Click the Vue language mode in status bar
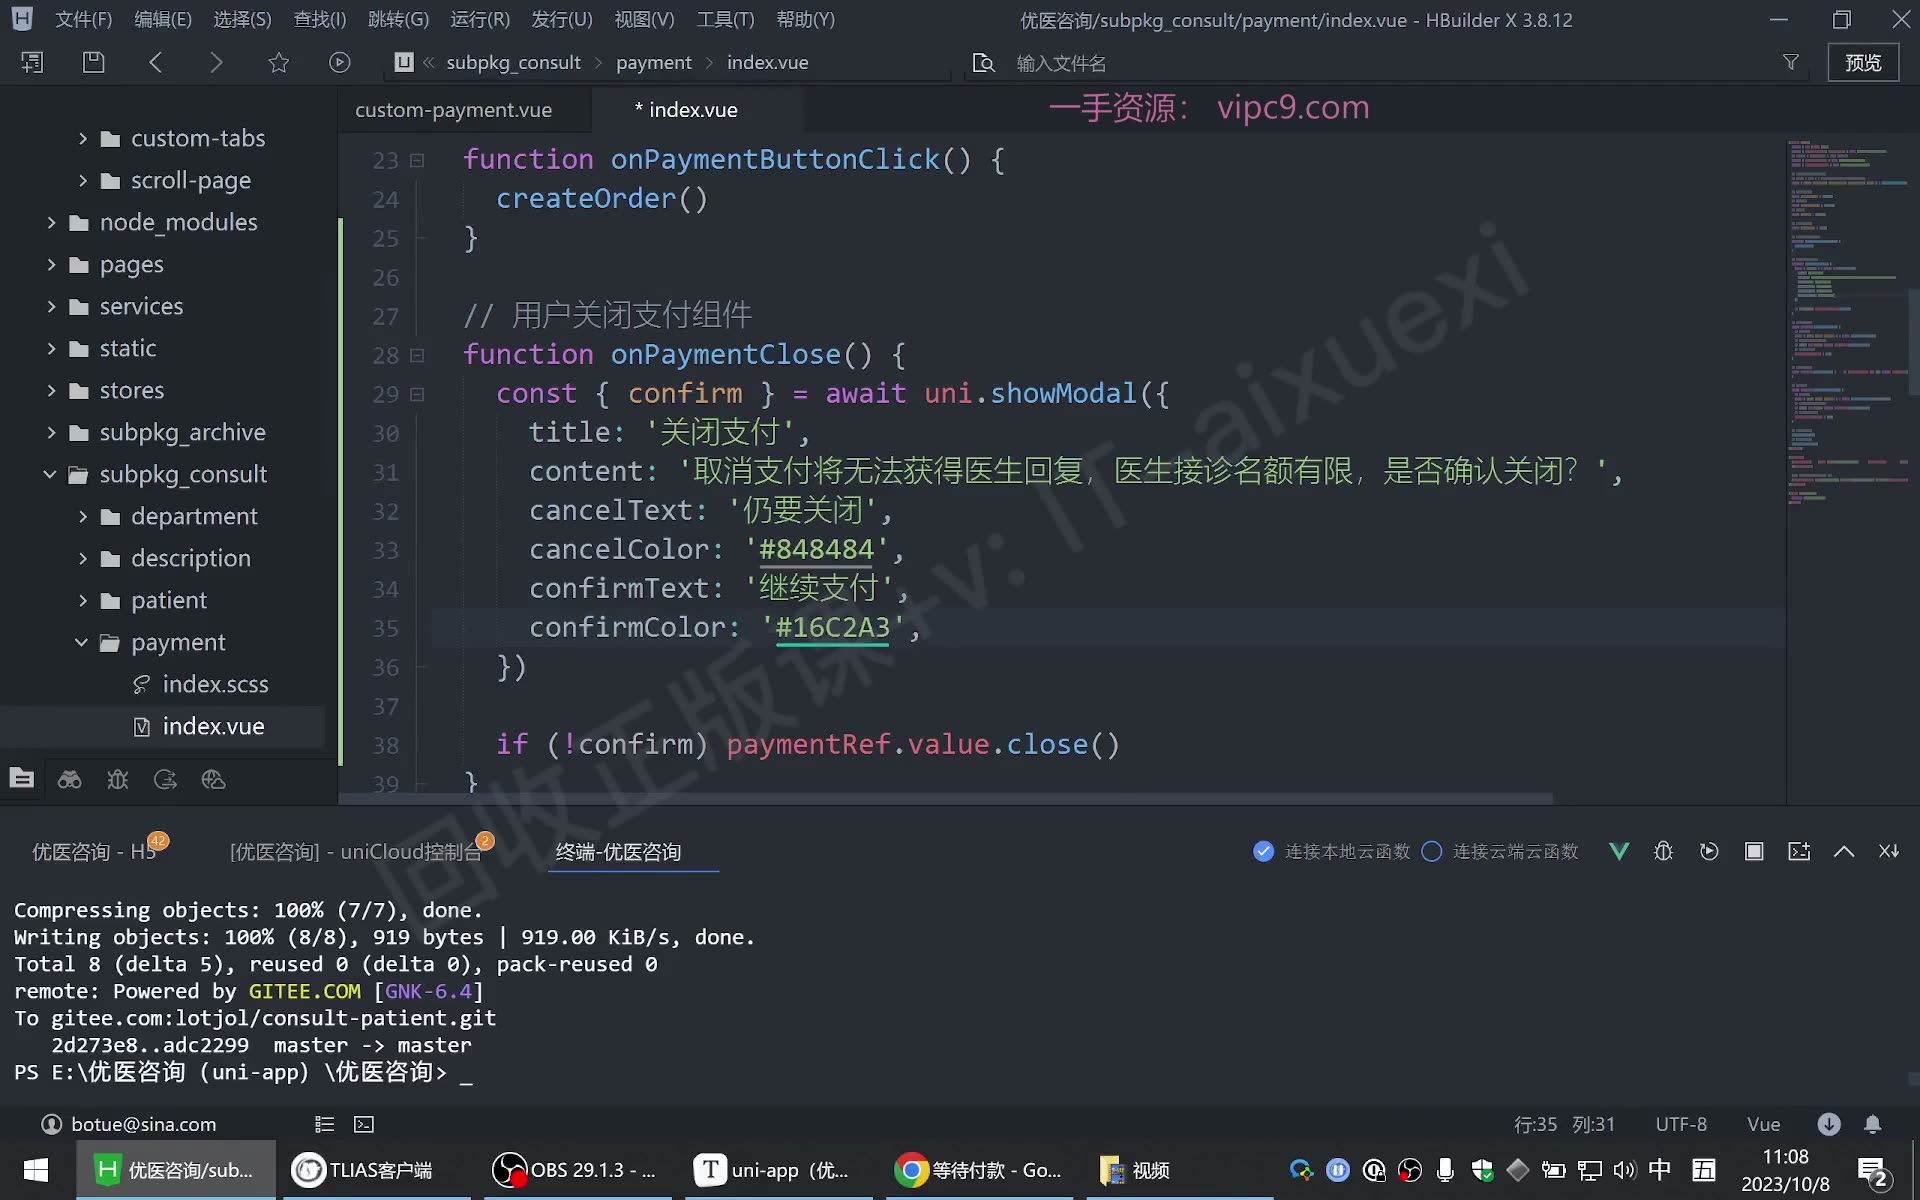Viewport: 1920px width, 1200px height. click(x=1763, y=1124)
